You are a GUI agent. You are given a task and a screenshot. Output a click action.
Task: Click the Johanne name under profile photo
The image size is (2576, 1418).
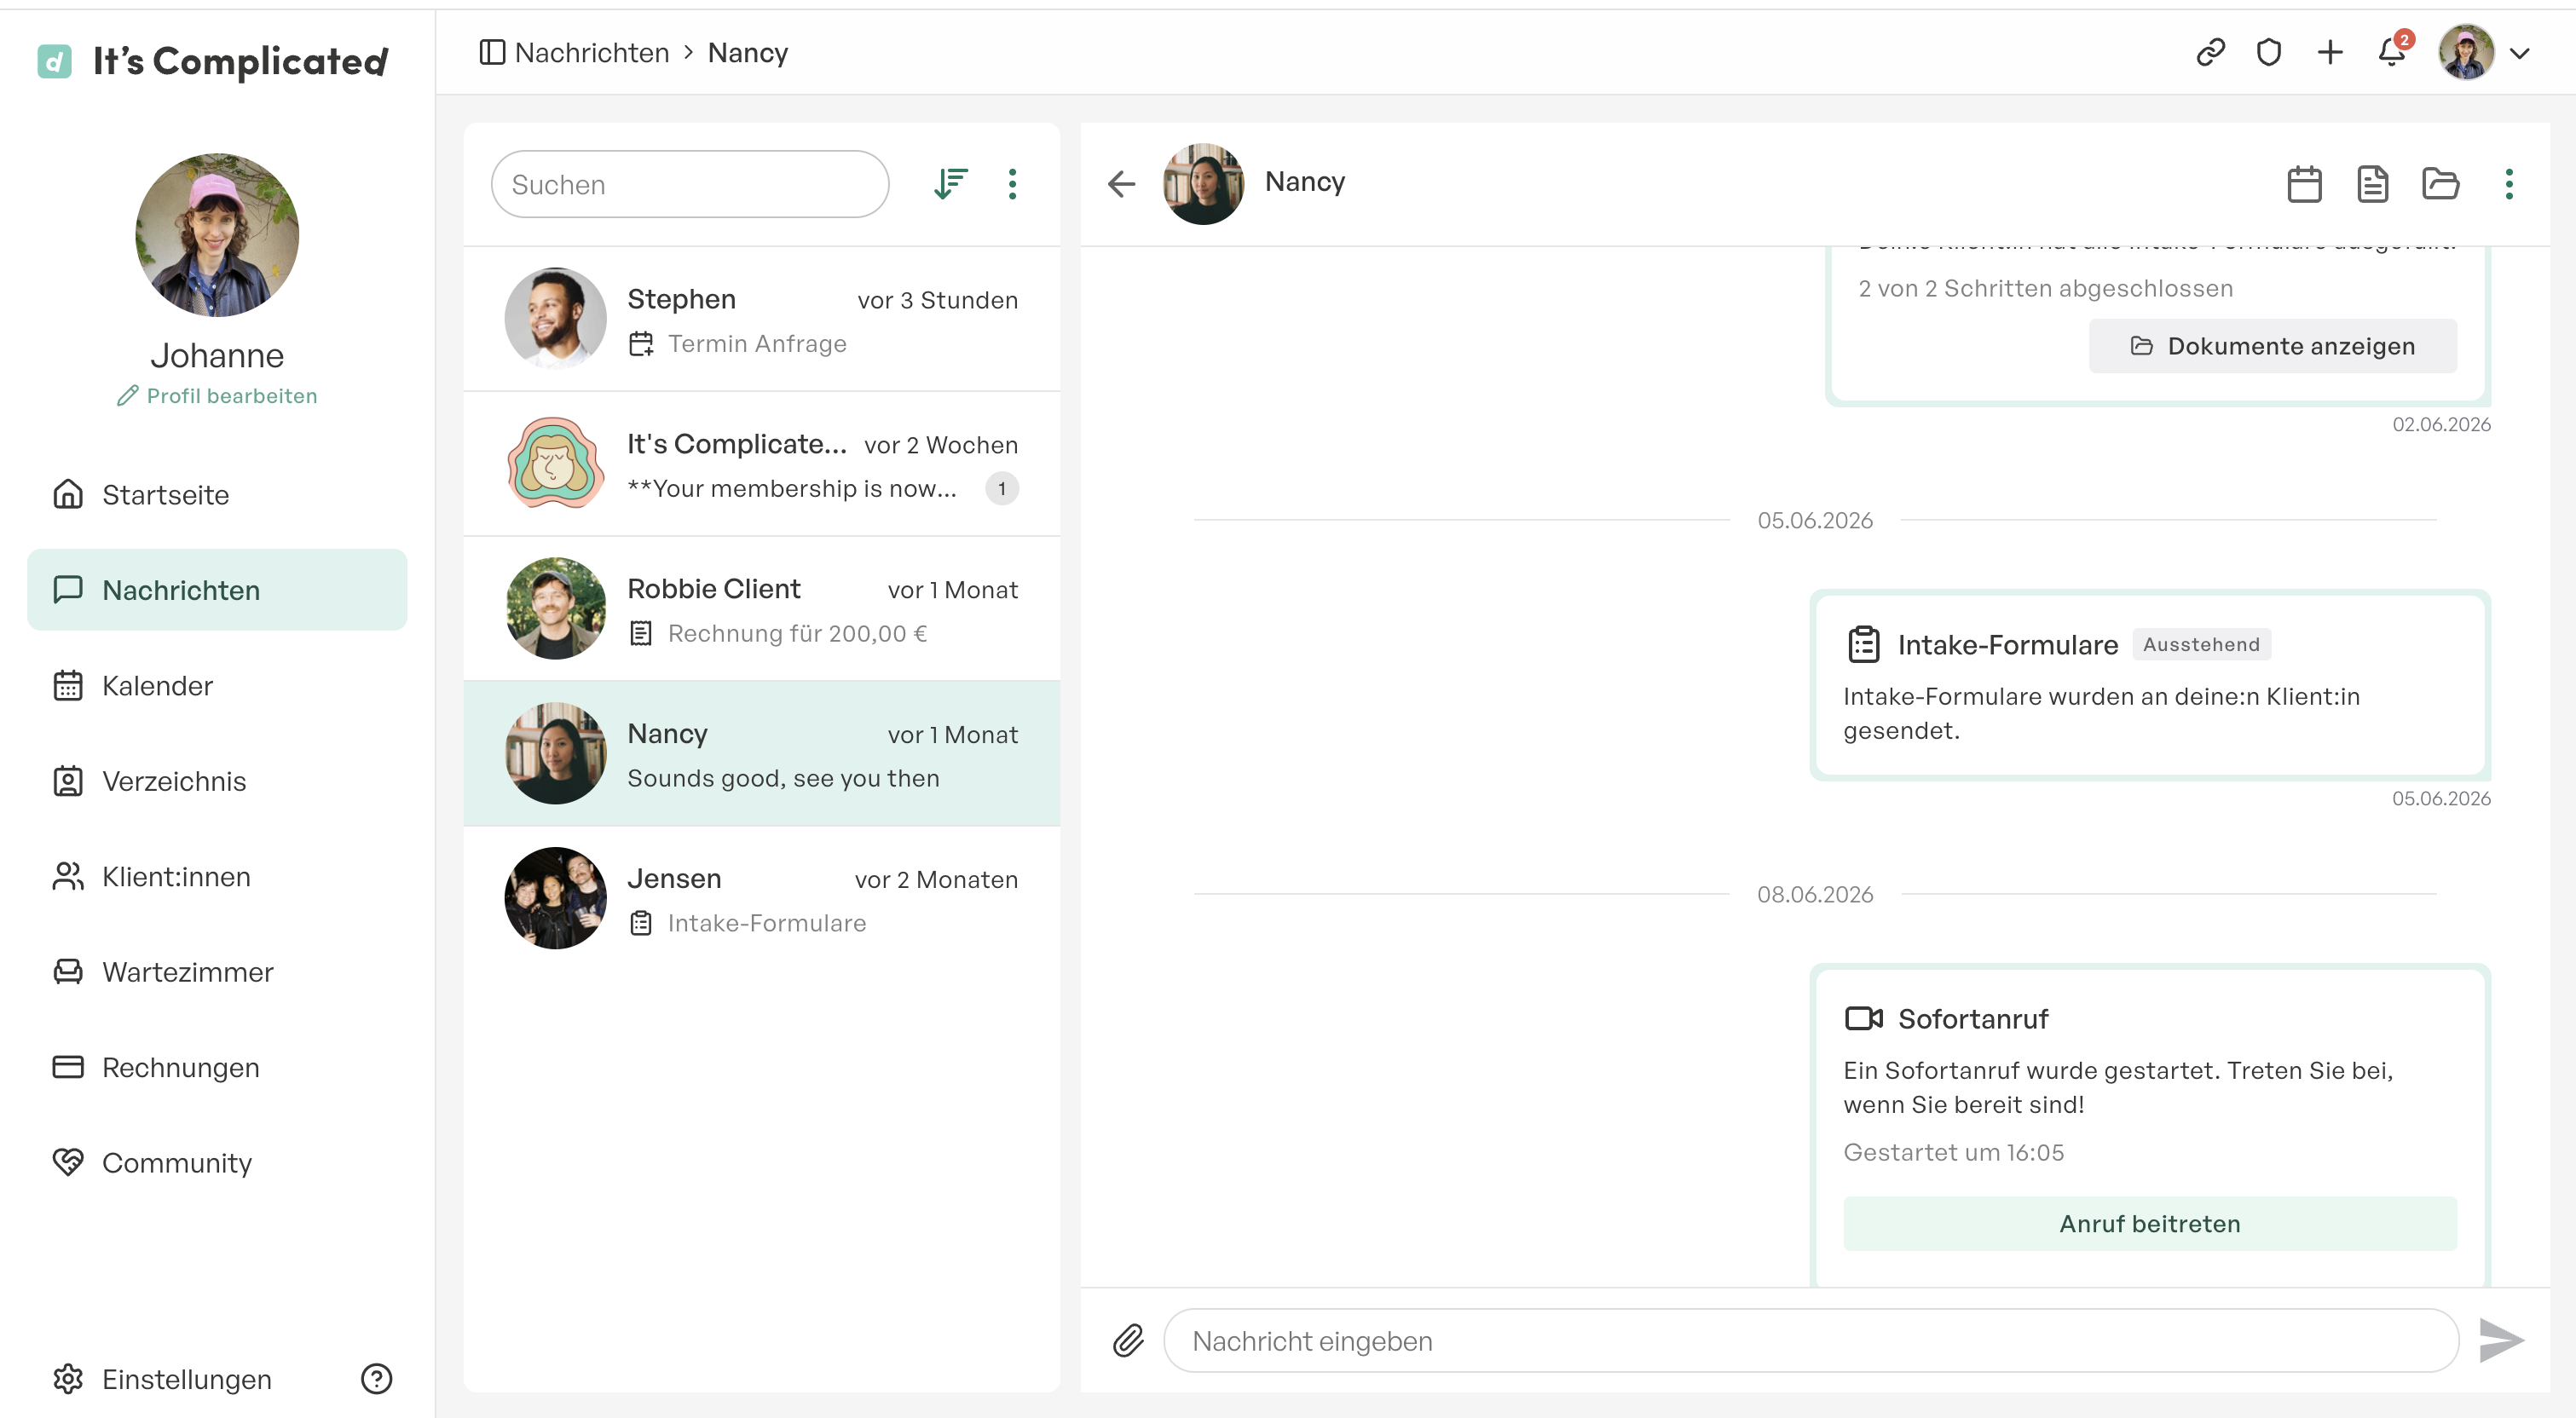217,355
